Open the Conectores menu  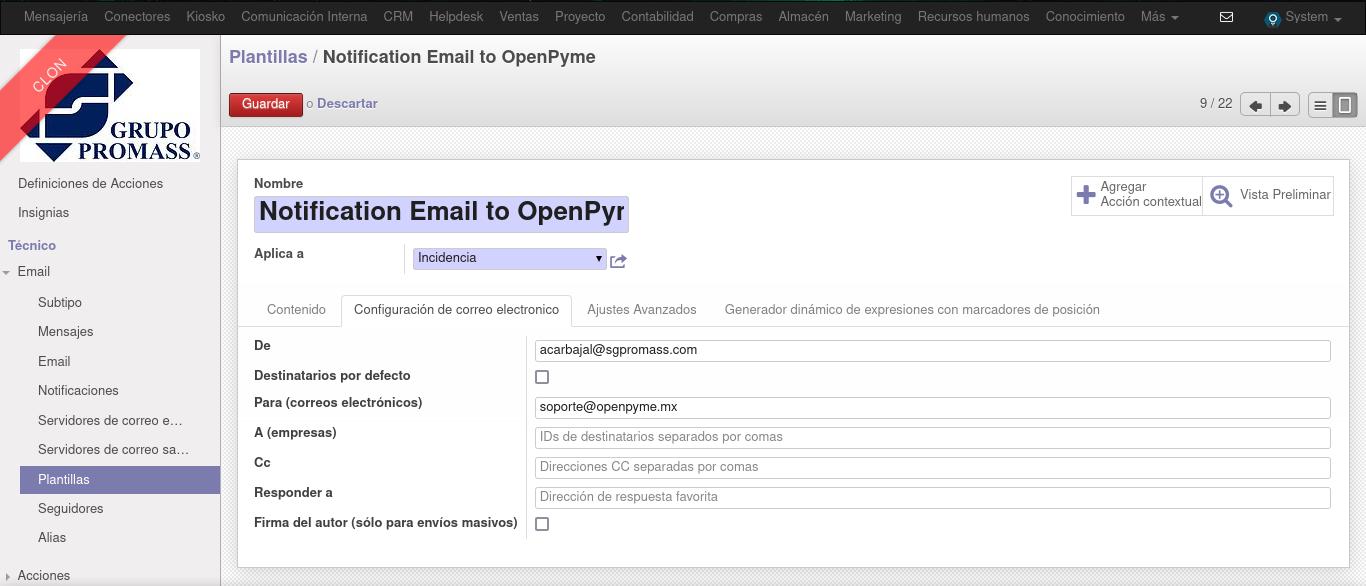tap(137, 17)
